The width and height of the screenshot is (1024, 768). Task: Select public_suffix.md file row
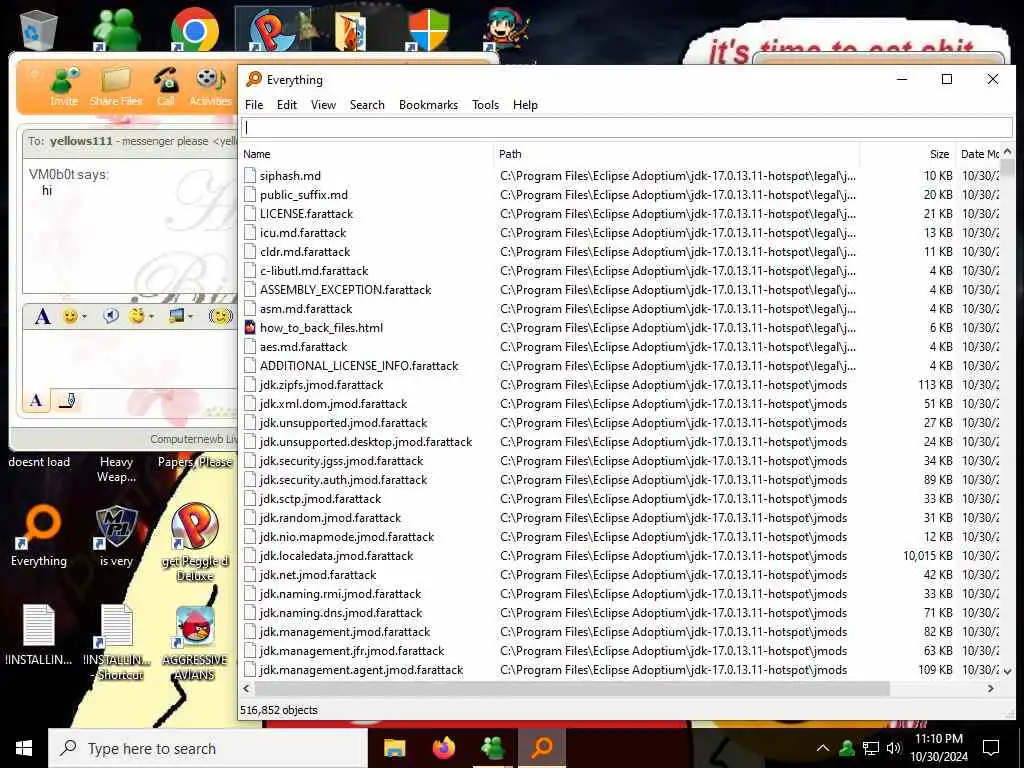click(x=620, y=195)
